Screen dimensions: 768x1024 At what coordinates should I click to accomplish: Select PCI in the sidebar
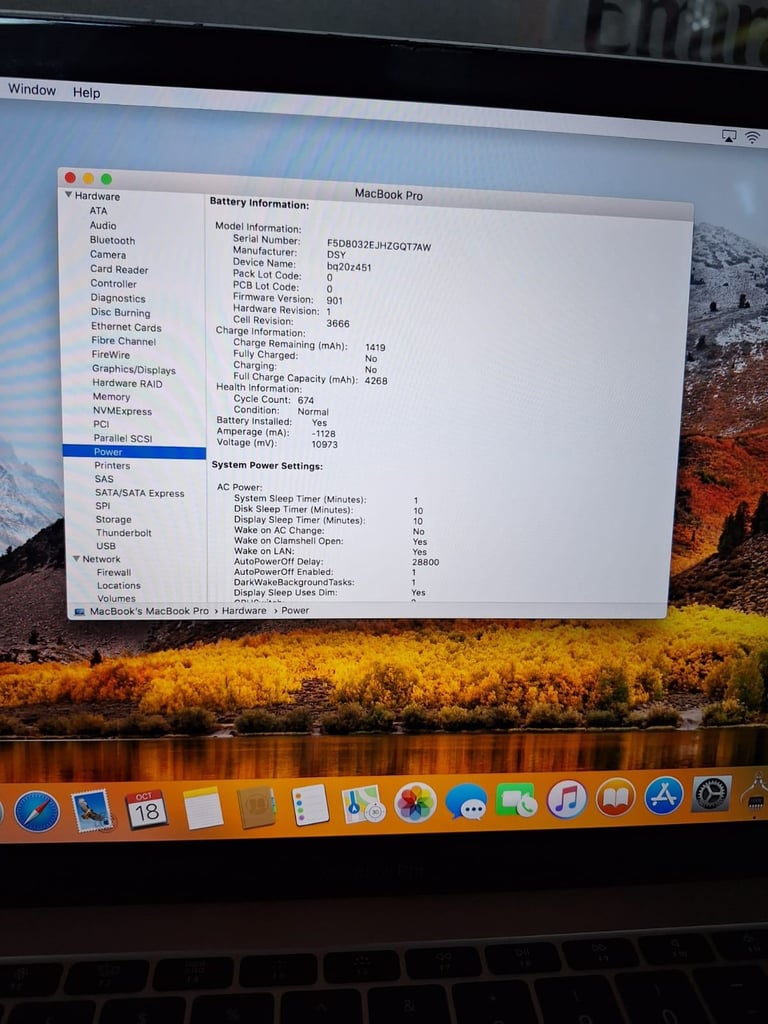point(101,424)
